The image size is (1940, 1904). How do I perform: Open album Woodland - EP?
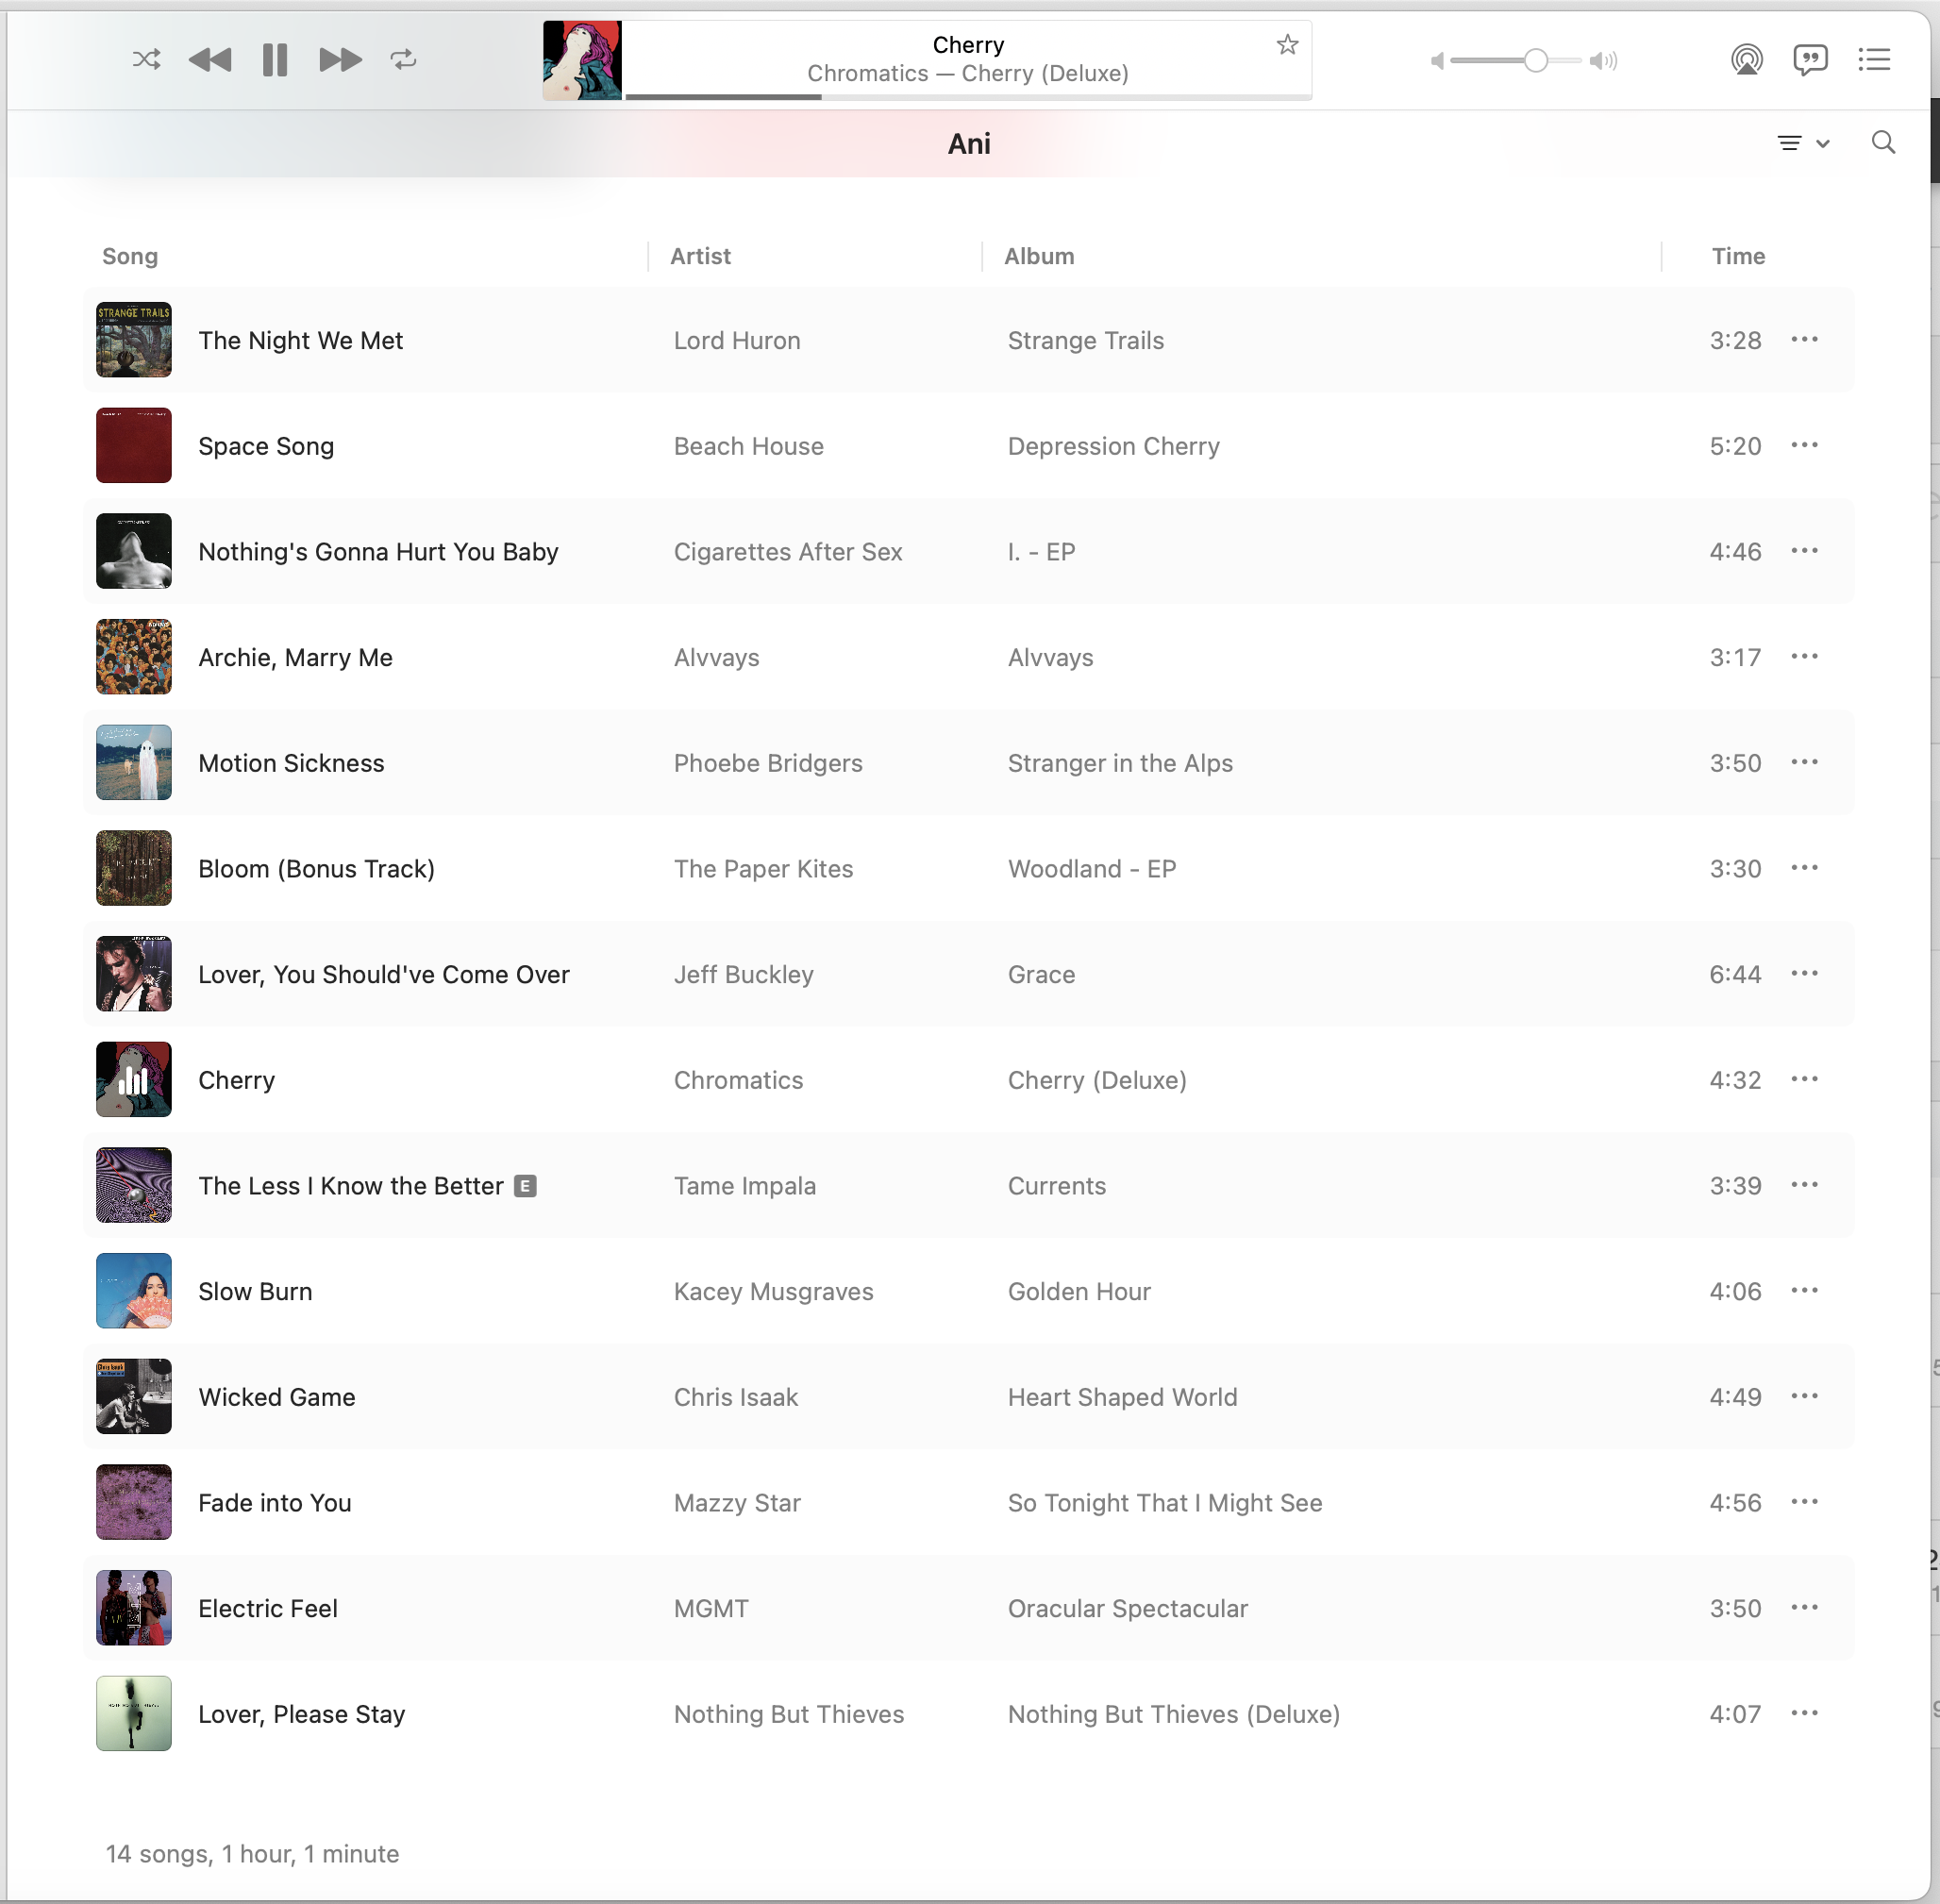pyautogui.click(x=1092, y=869)
